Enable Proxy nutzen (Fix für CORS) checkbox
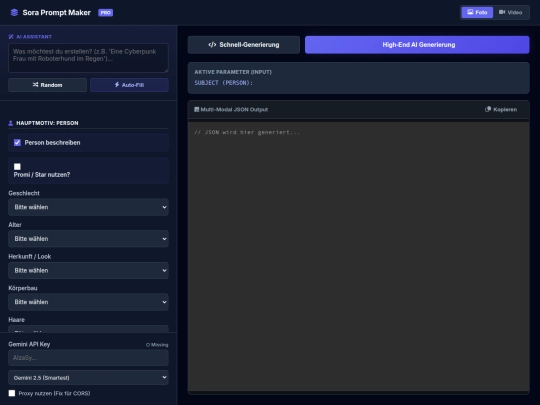This screenshot has width=540, height=405. [12, 393]
